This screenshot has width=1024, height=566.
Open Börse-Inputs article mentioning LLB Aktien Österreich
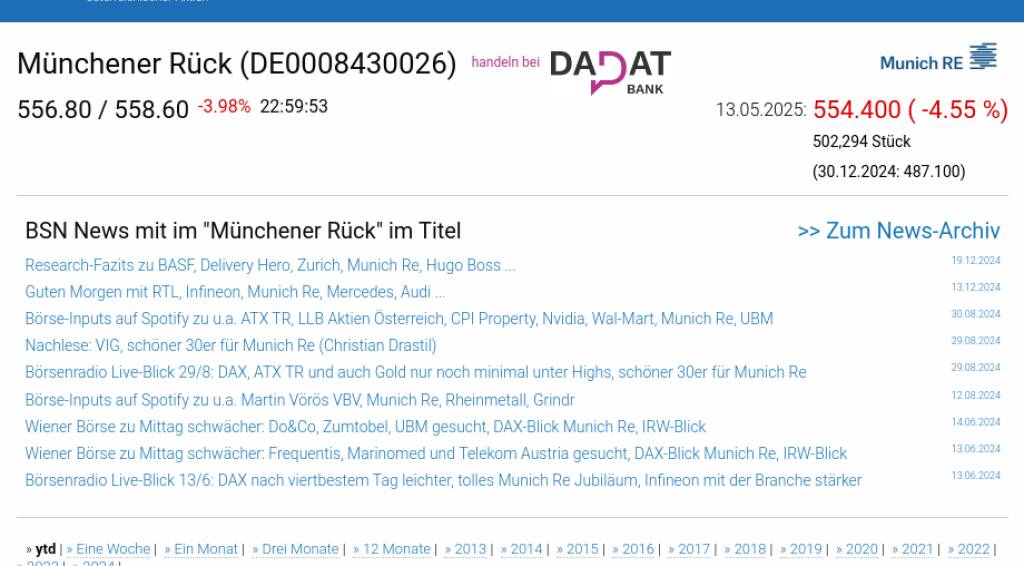click(398, 319)
